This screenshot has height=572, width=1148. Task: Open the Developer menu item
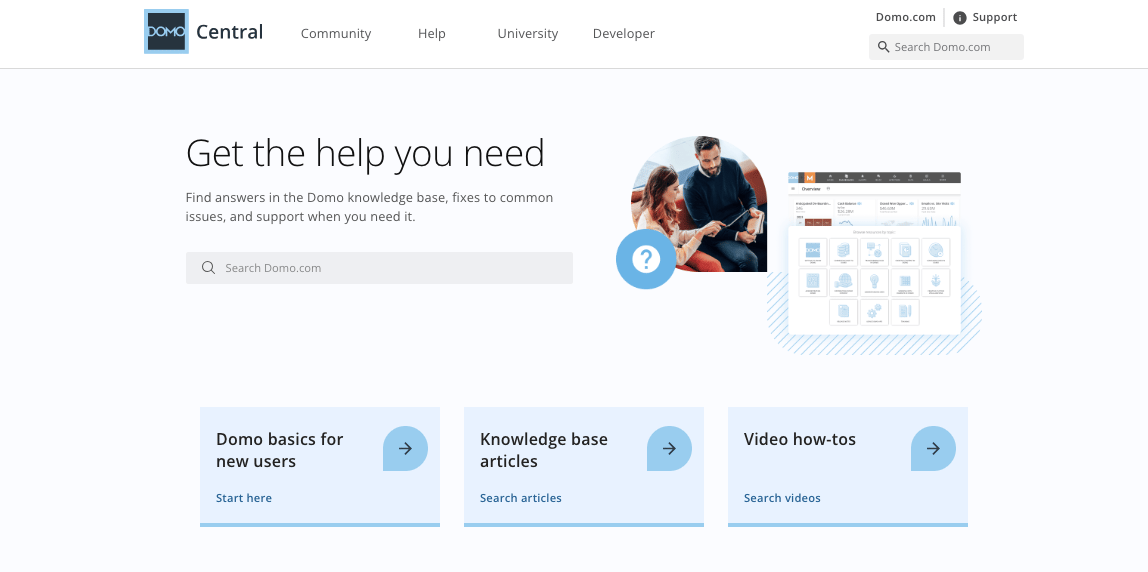[624, 34]
